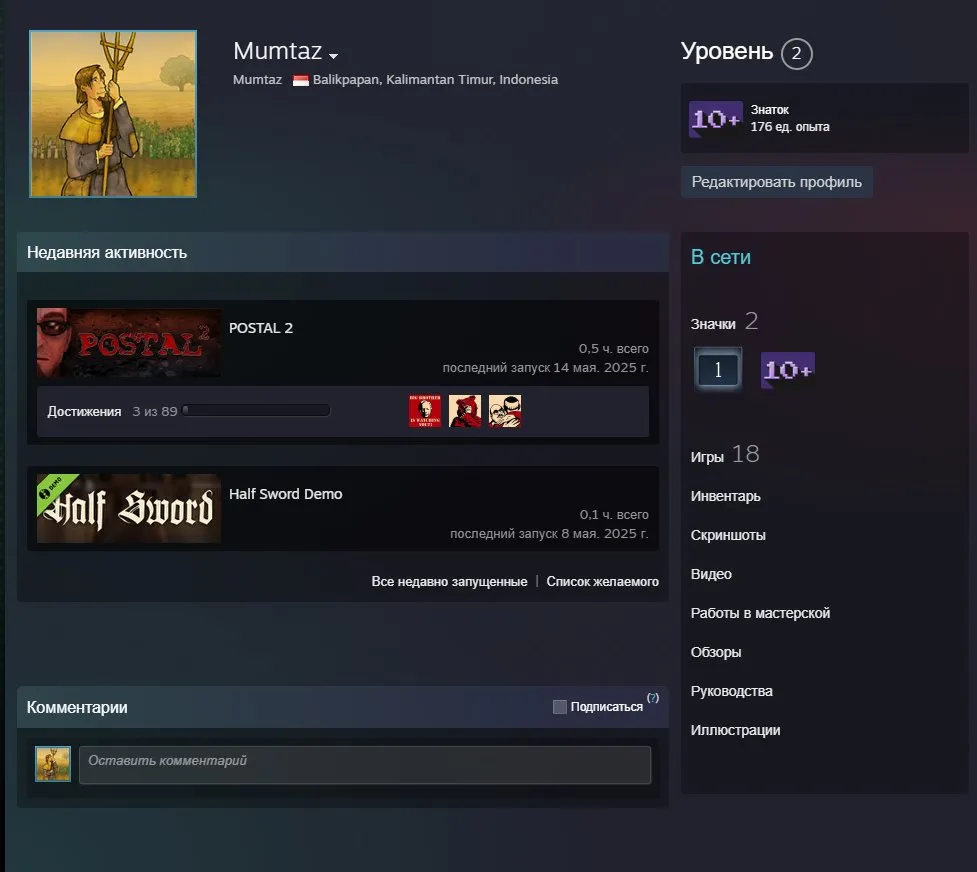
Task: Click the В сети status text
Action: pyautogui.click(x=721, y=257)
